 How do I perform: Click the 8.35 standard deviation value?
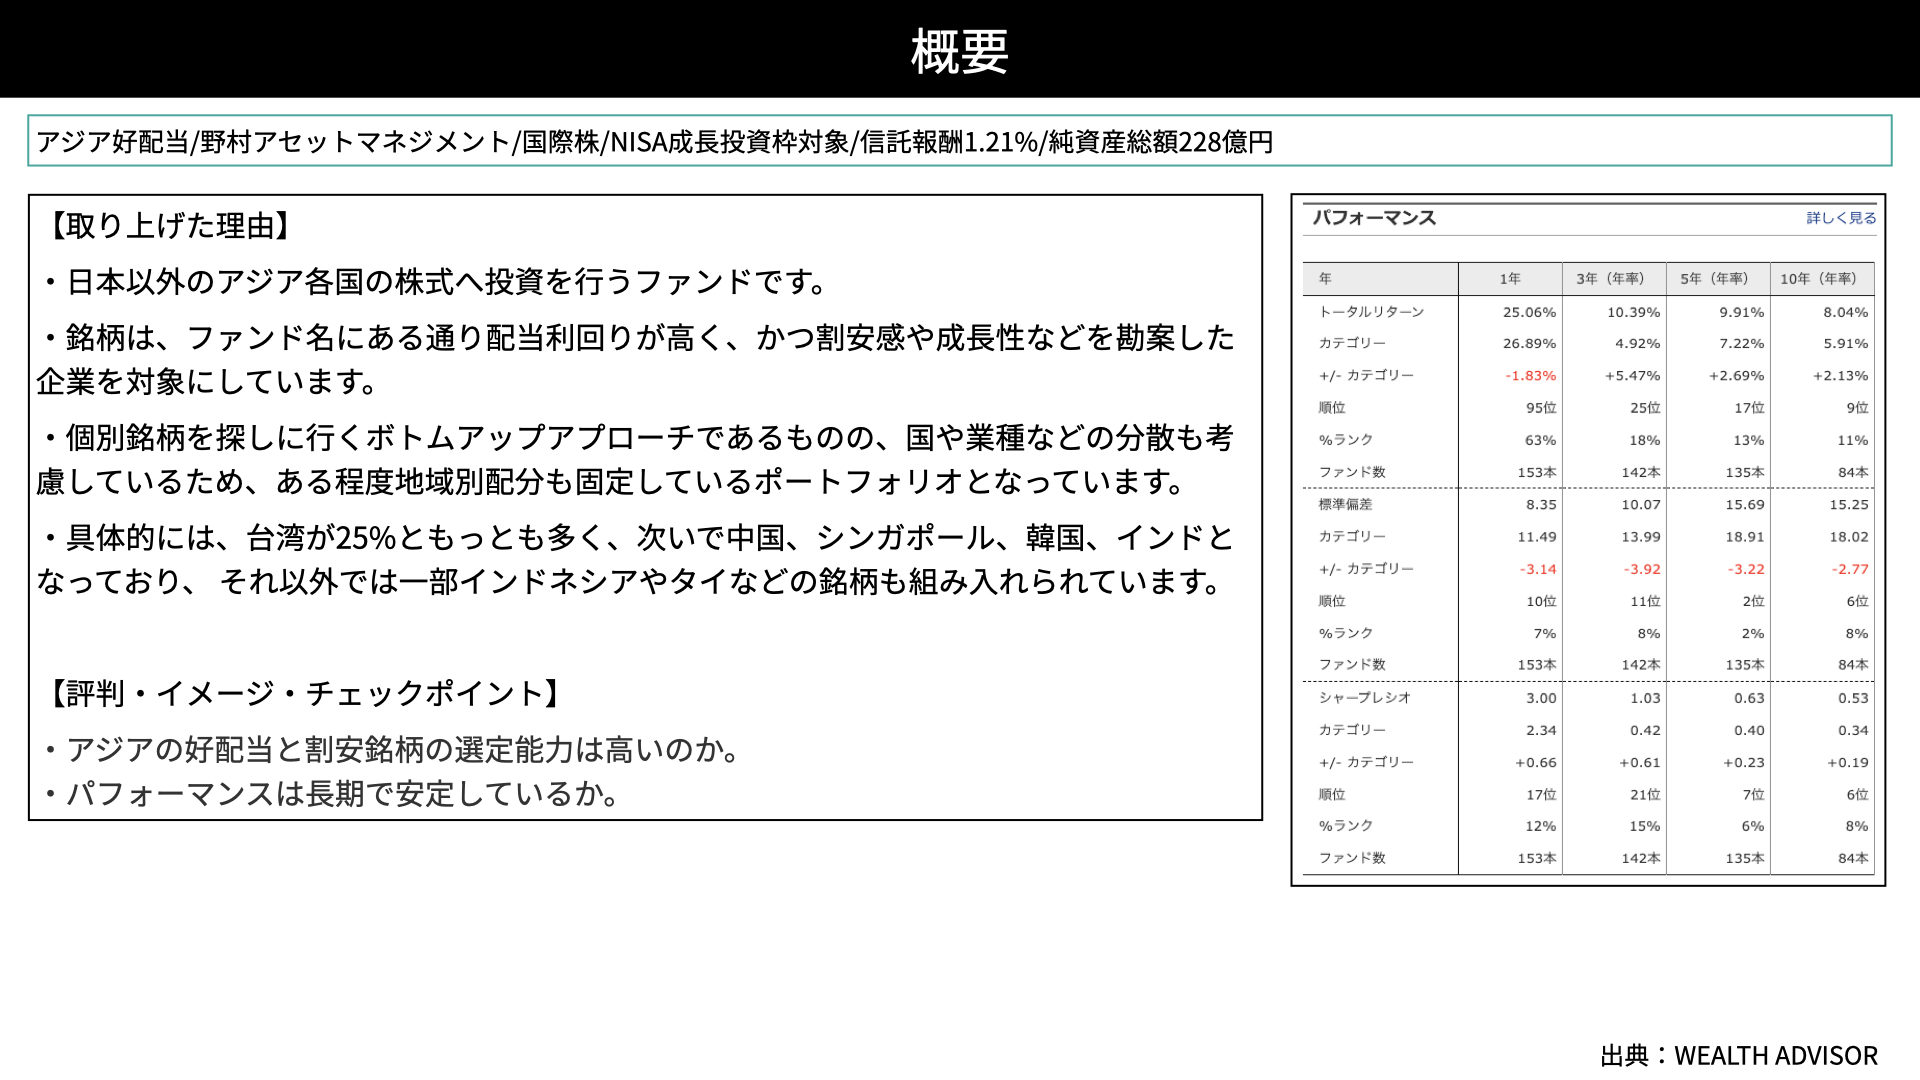1541,505
